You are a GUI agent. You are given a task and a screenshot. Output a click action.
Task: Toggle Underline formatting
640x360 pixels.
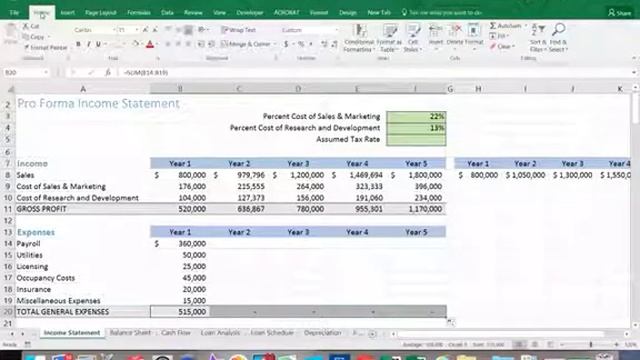coord(98,44)
